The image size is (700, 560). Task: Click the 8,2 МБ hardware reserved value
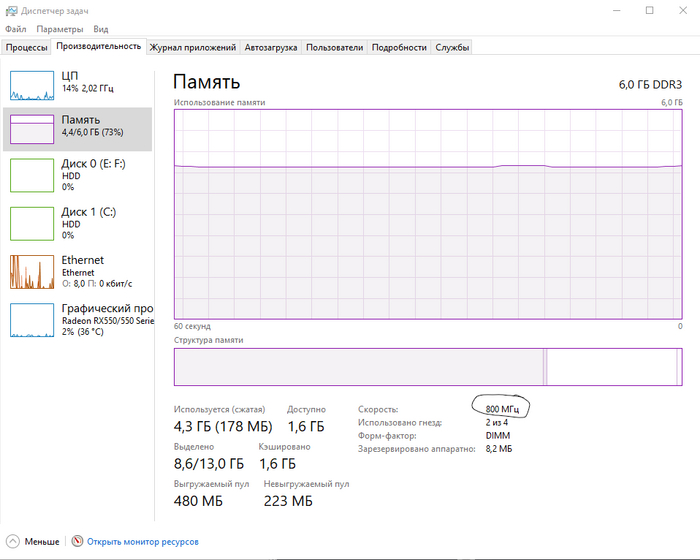[x=499, y=449]
